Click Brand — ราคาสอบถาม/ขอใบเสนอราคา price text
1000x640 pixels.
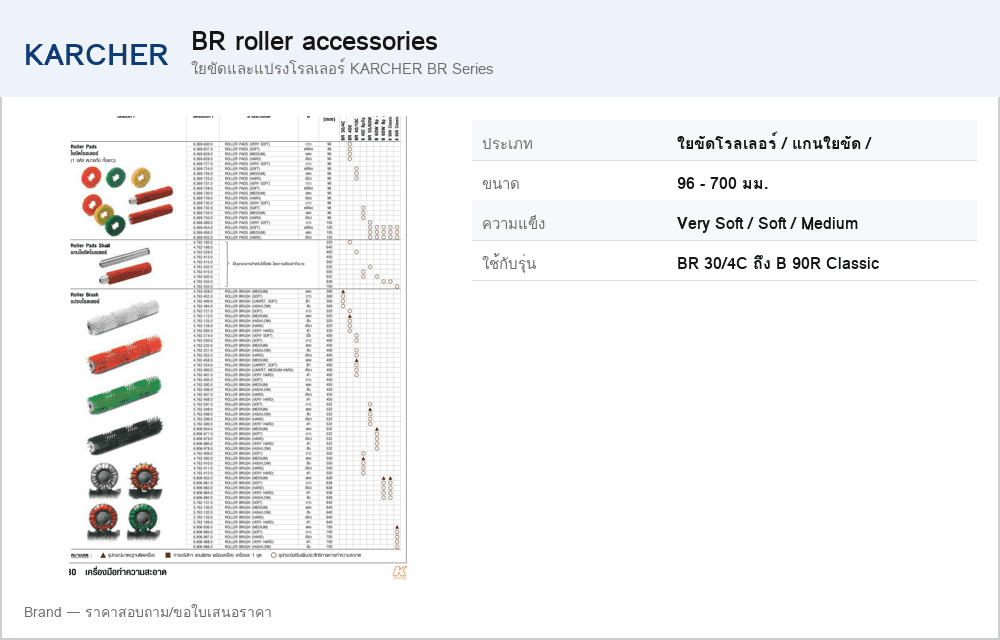point(148,613)
